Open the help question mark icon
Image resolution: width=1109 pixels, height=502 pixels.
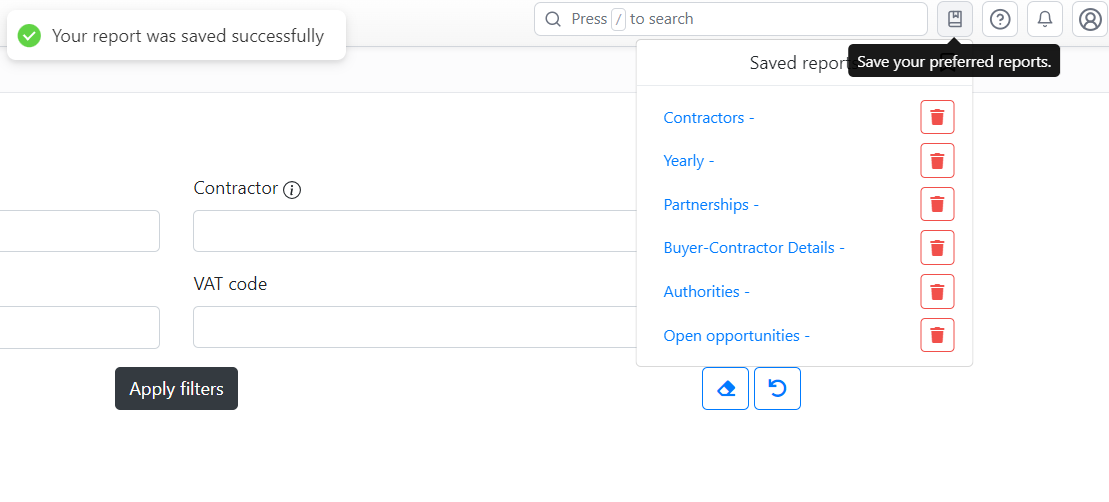(x=1000, y=19)
